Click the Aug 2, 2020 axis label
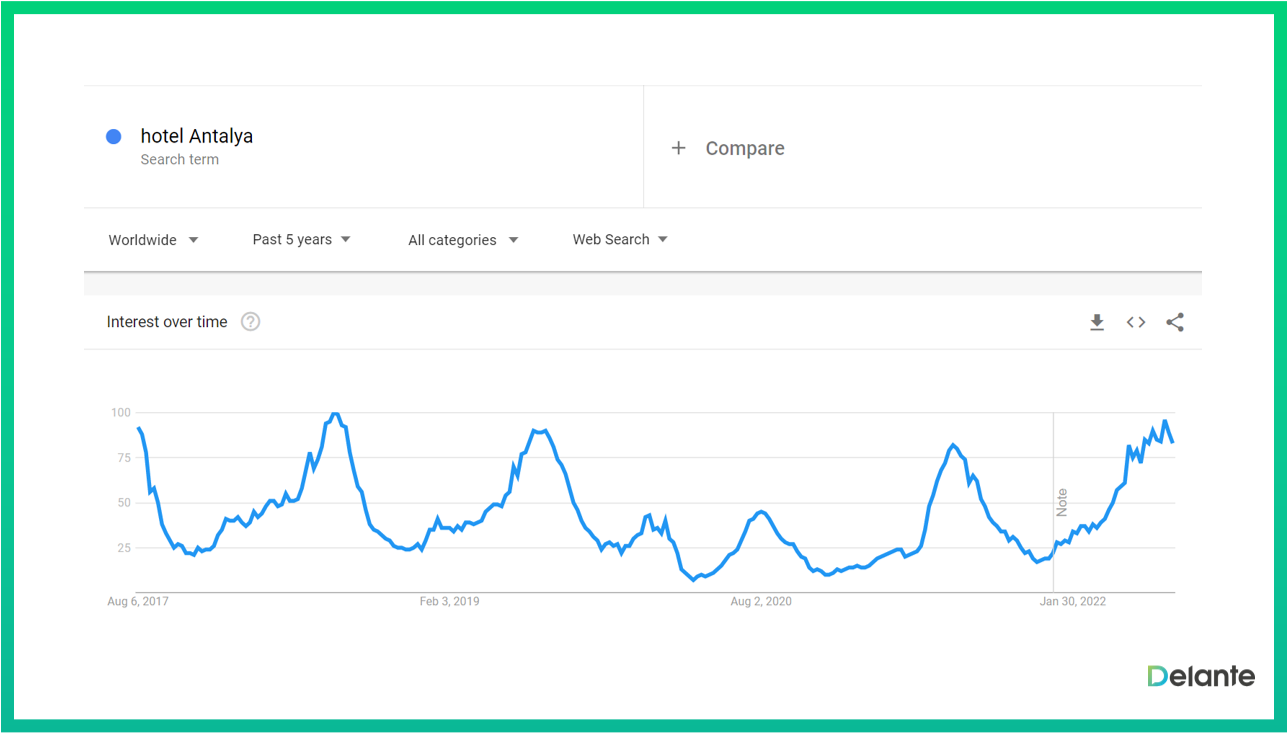Image resolution: width=1288 pixels, height=735 pixels. coord(761,602)
